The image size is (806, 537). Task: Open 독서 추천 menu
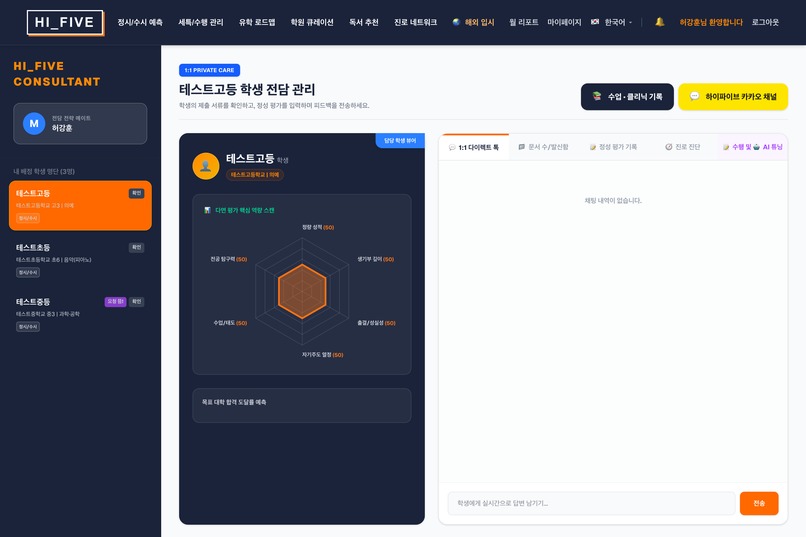click(363, 22)
